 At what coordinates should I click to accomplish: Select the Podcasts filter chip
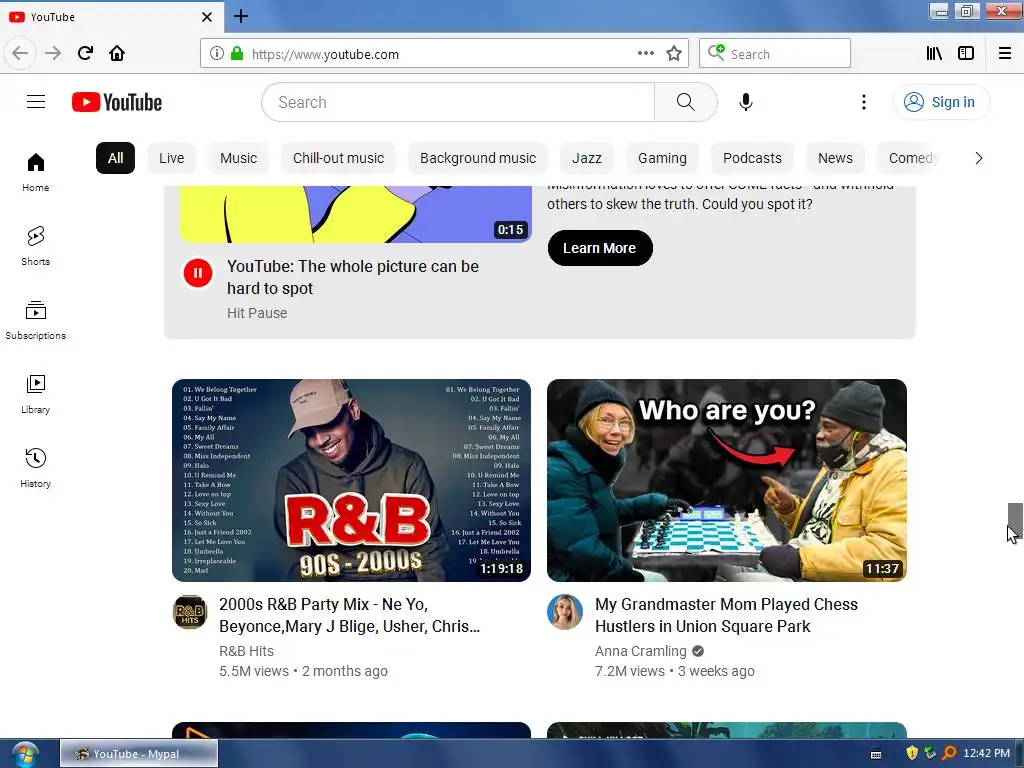(752, 158)
